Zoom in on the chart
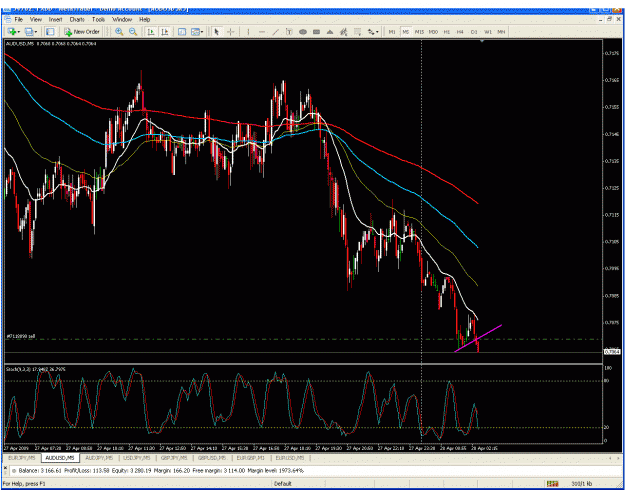This screenshot has height=490, width=625. [x=119, y=32]
